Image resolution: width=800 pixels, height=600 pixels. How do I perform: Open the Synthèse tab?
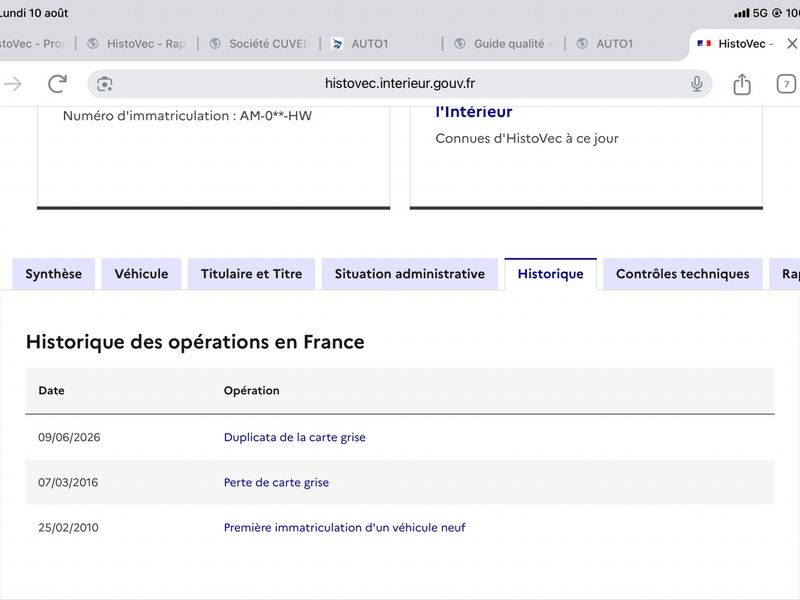coord(54,274)
